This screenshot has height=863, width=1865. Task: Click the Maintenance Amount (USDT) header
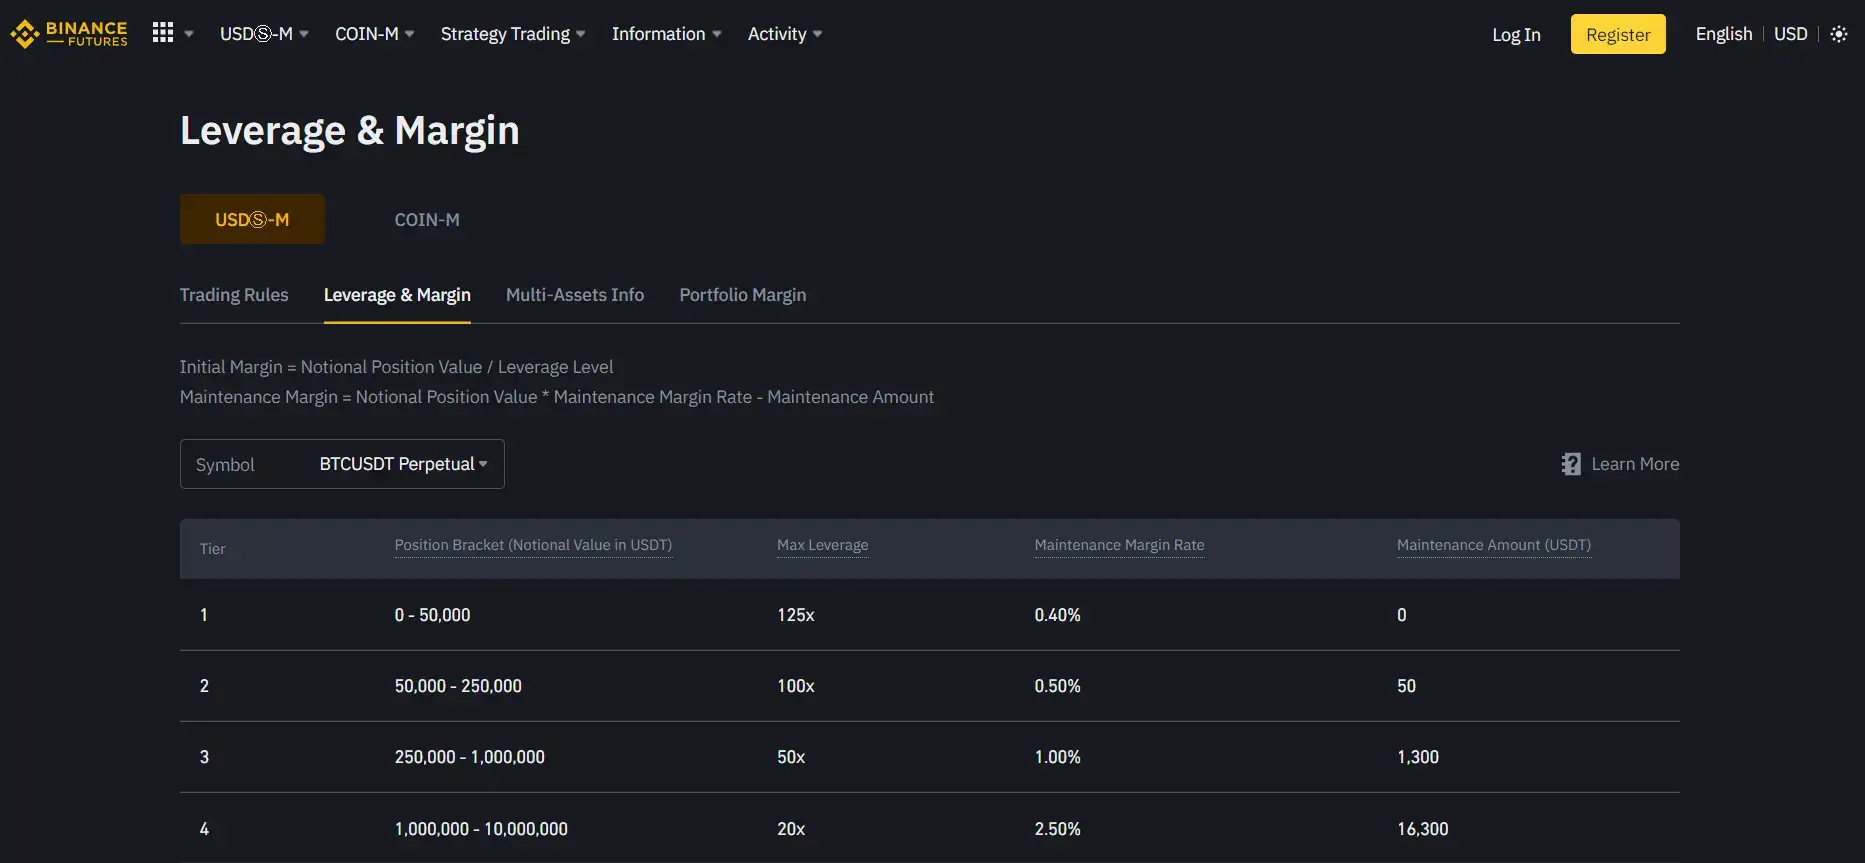tap(1494, 545)
